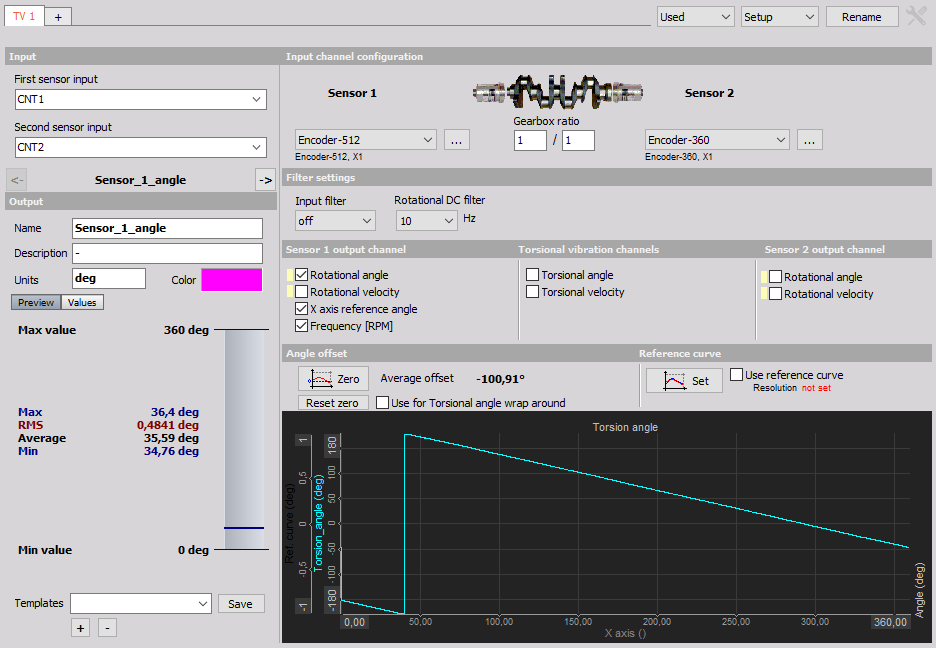Click the Resolution not set text
This screenshot has height=648, width=936.
[x=792, y=388]
